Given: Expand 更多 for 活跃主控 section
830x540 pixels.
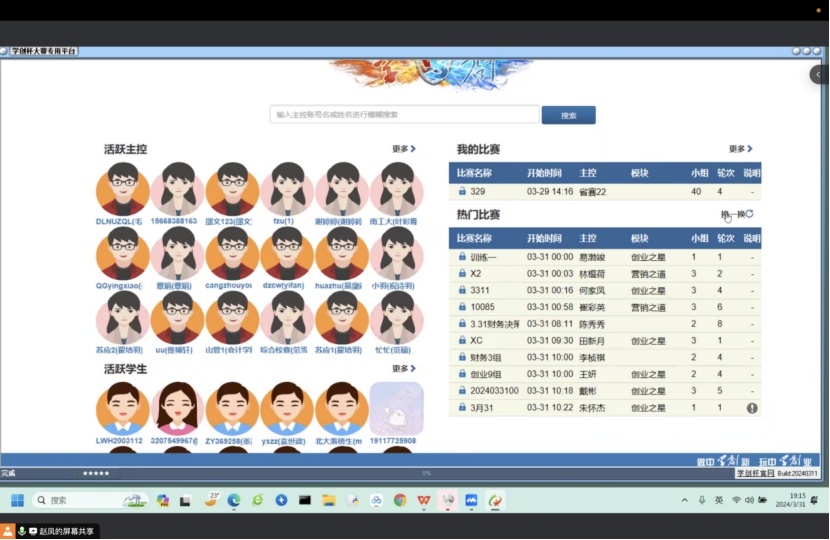Looking at the screenshot, I should click(404, 149).
